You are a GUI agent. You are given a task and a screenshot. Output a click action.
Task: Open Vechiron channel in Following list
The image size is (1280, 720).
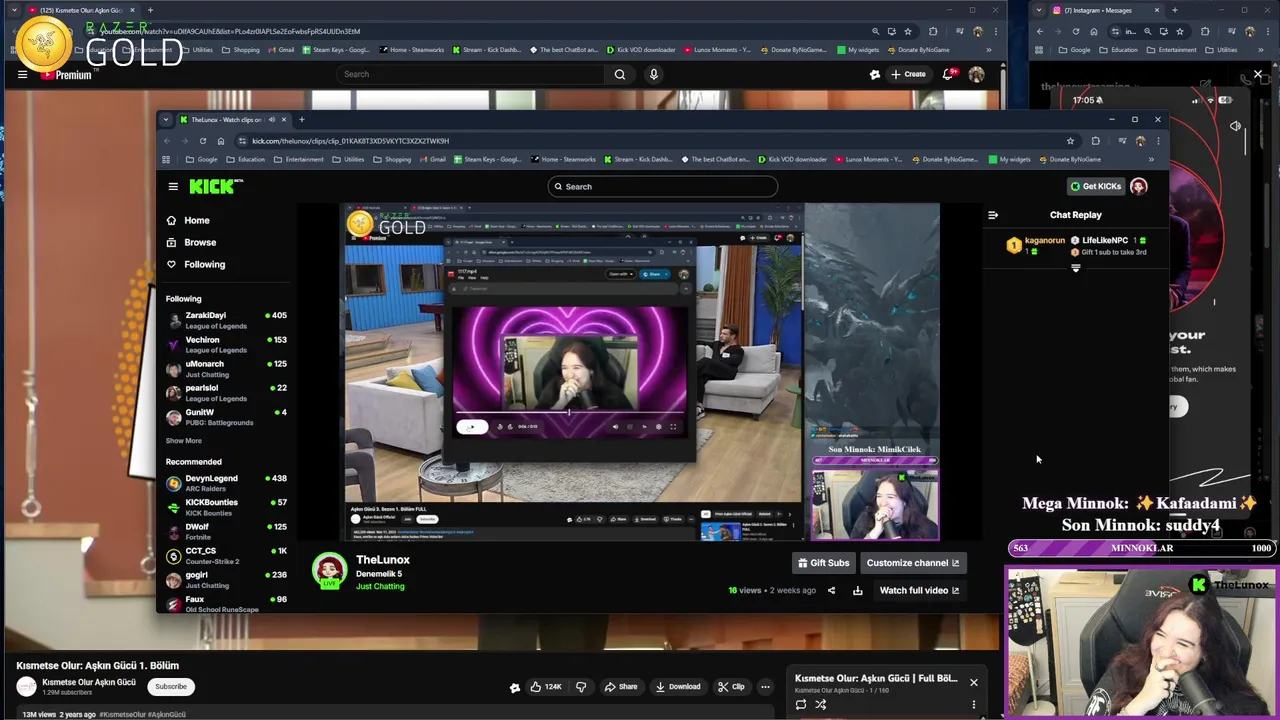click(x=227, y=344)
